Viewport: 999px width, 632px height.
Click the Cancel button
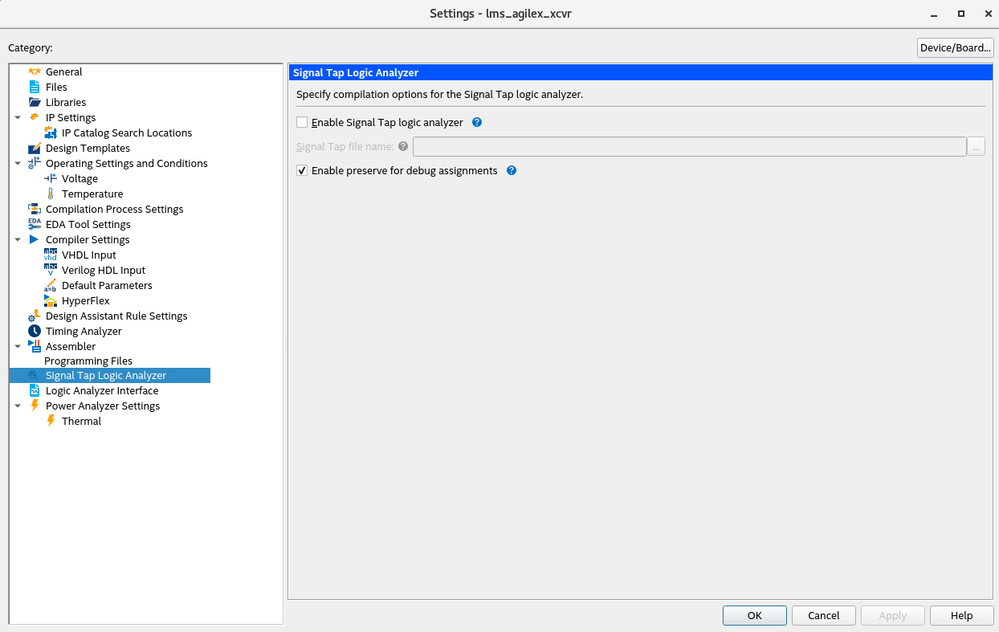823,615
